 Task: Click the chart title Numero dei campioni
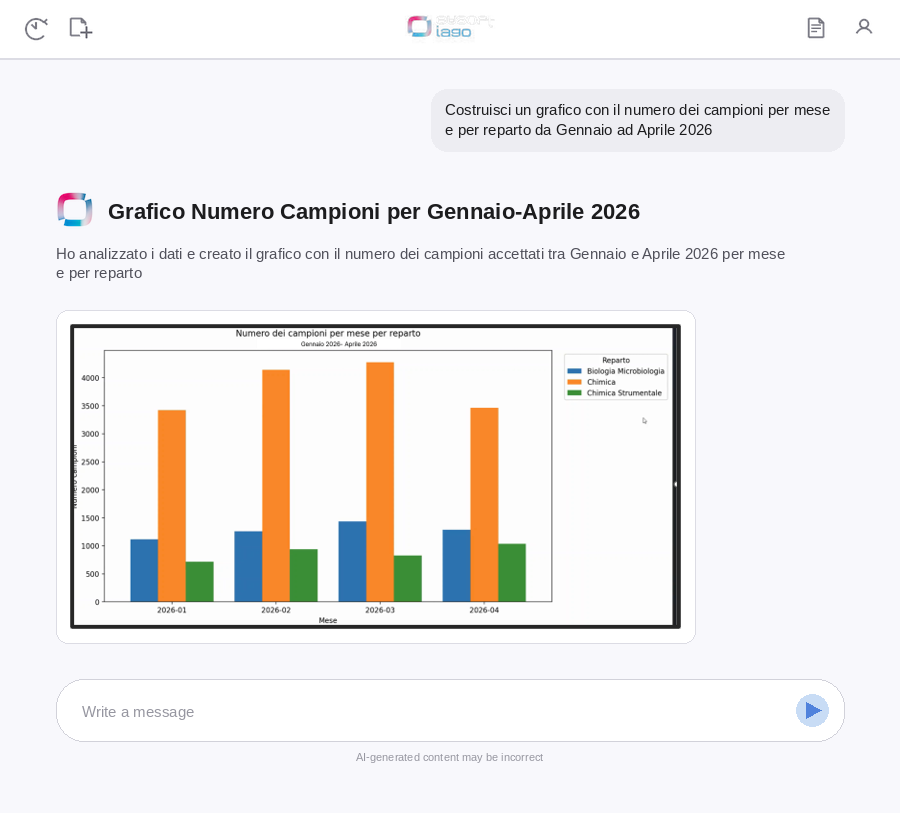pyautogui.click(x=328, y=333)
